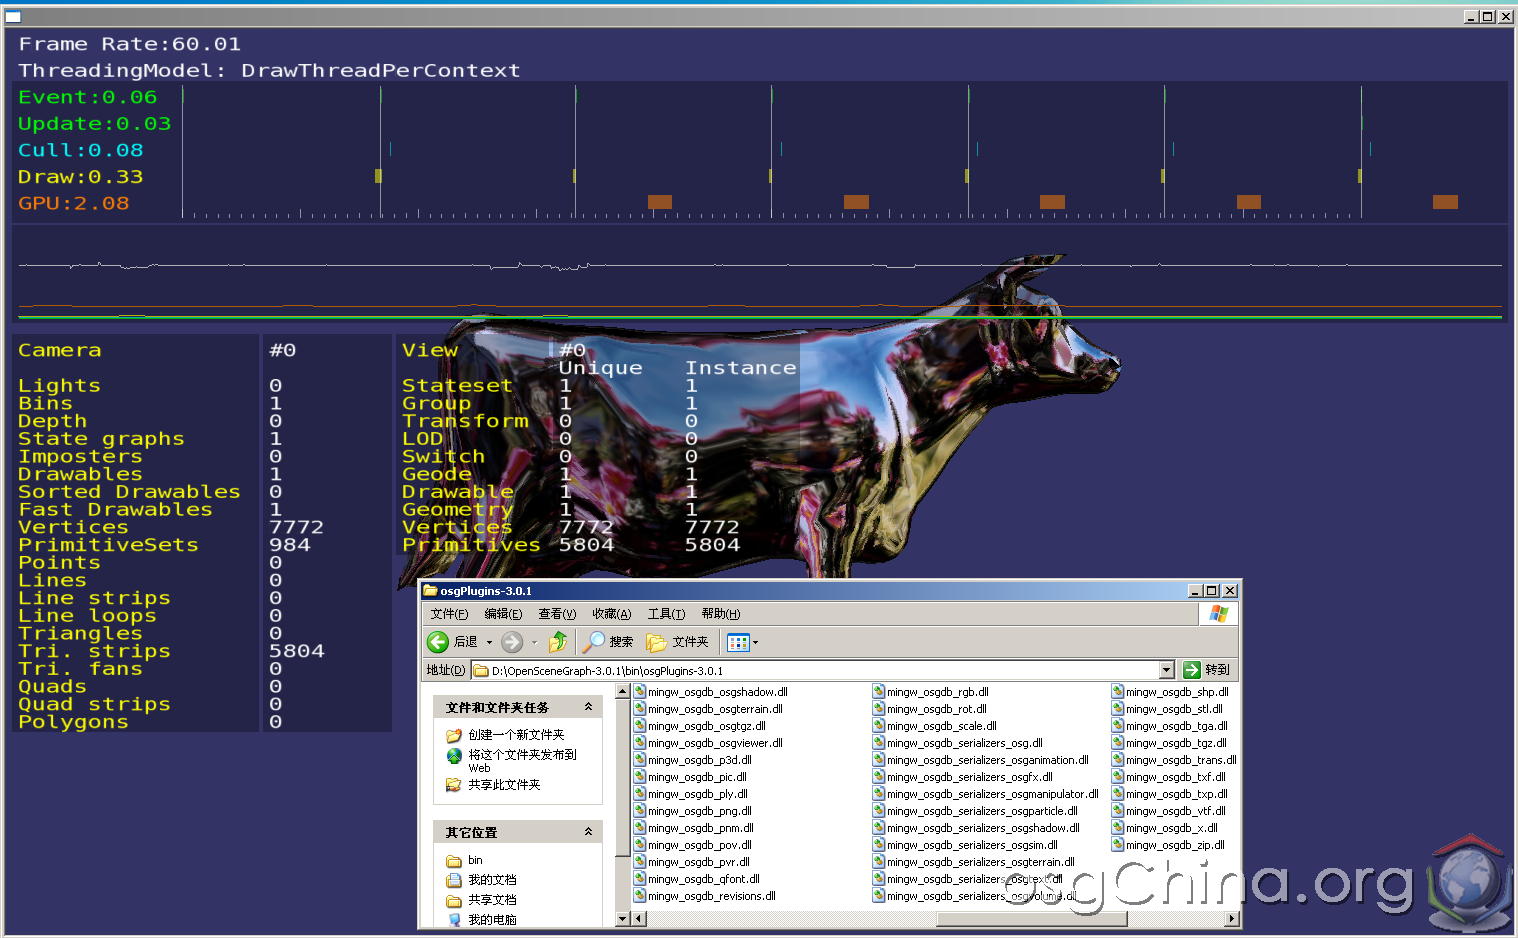Screen dimensions: 1518x938
Task: Open 我的电脑 link
Action: pos(492,920)
